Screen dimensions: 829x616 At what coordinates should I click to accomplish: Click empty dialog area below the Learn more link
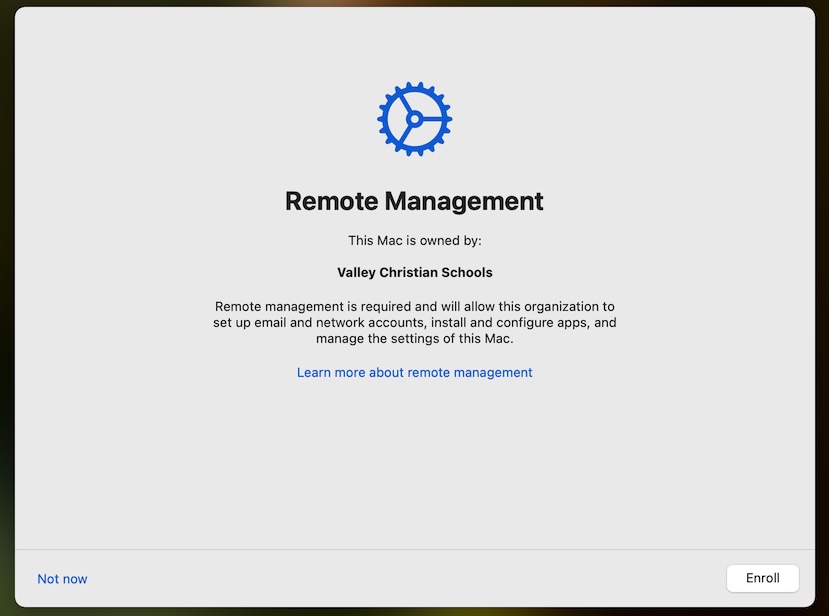click(414, 460)
